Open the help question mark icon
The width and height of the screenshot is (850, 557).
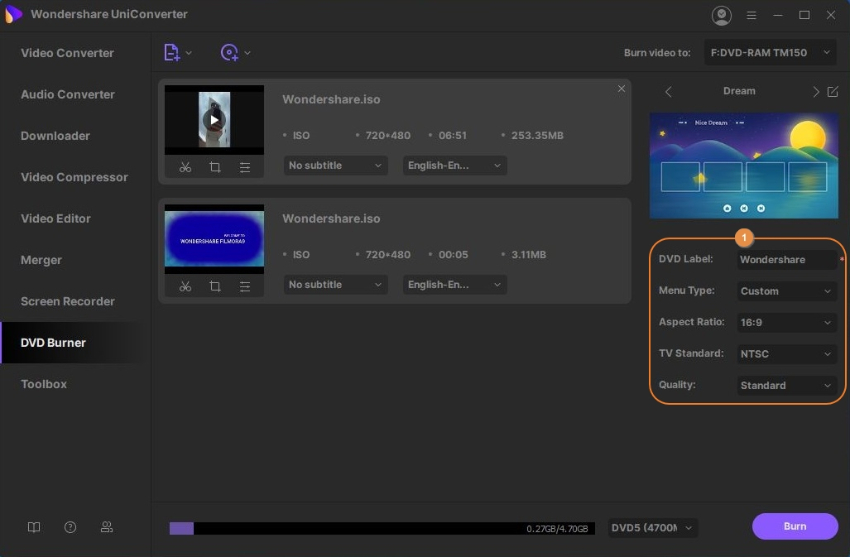[70, 527]
